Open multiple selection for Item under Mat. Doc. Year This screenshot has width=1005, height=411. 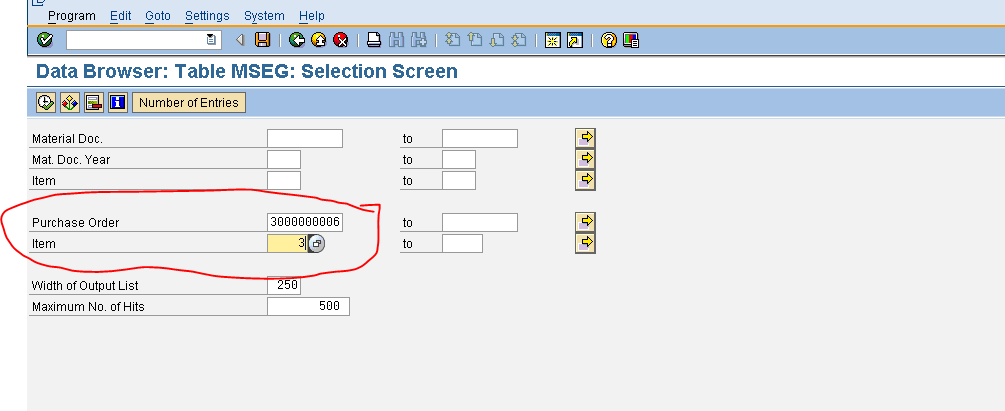[585, 180]
